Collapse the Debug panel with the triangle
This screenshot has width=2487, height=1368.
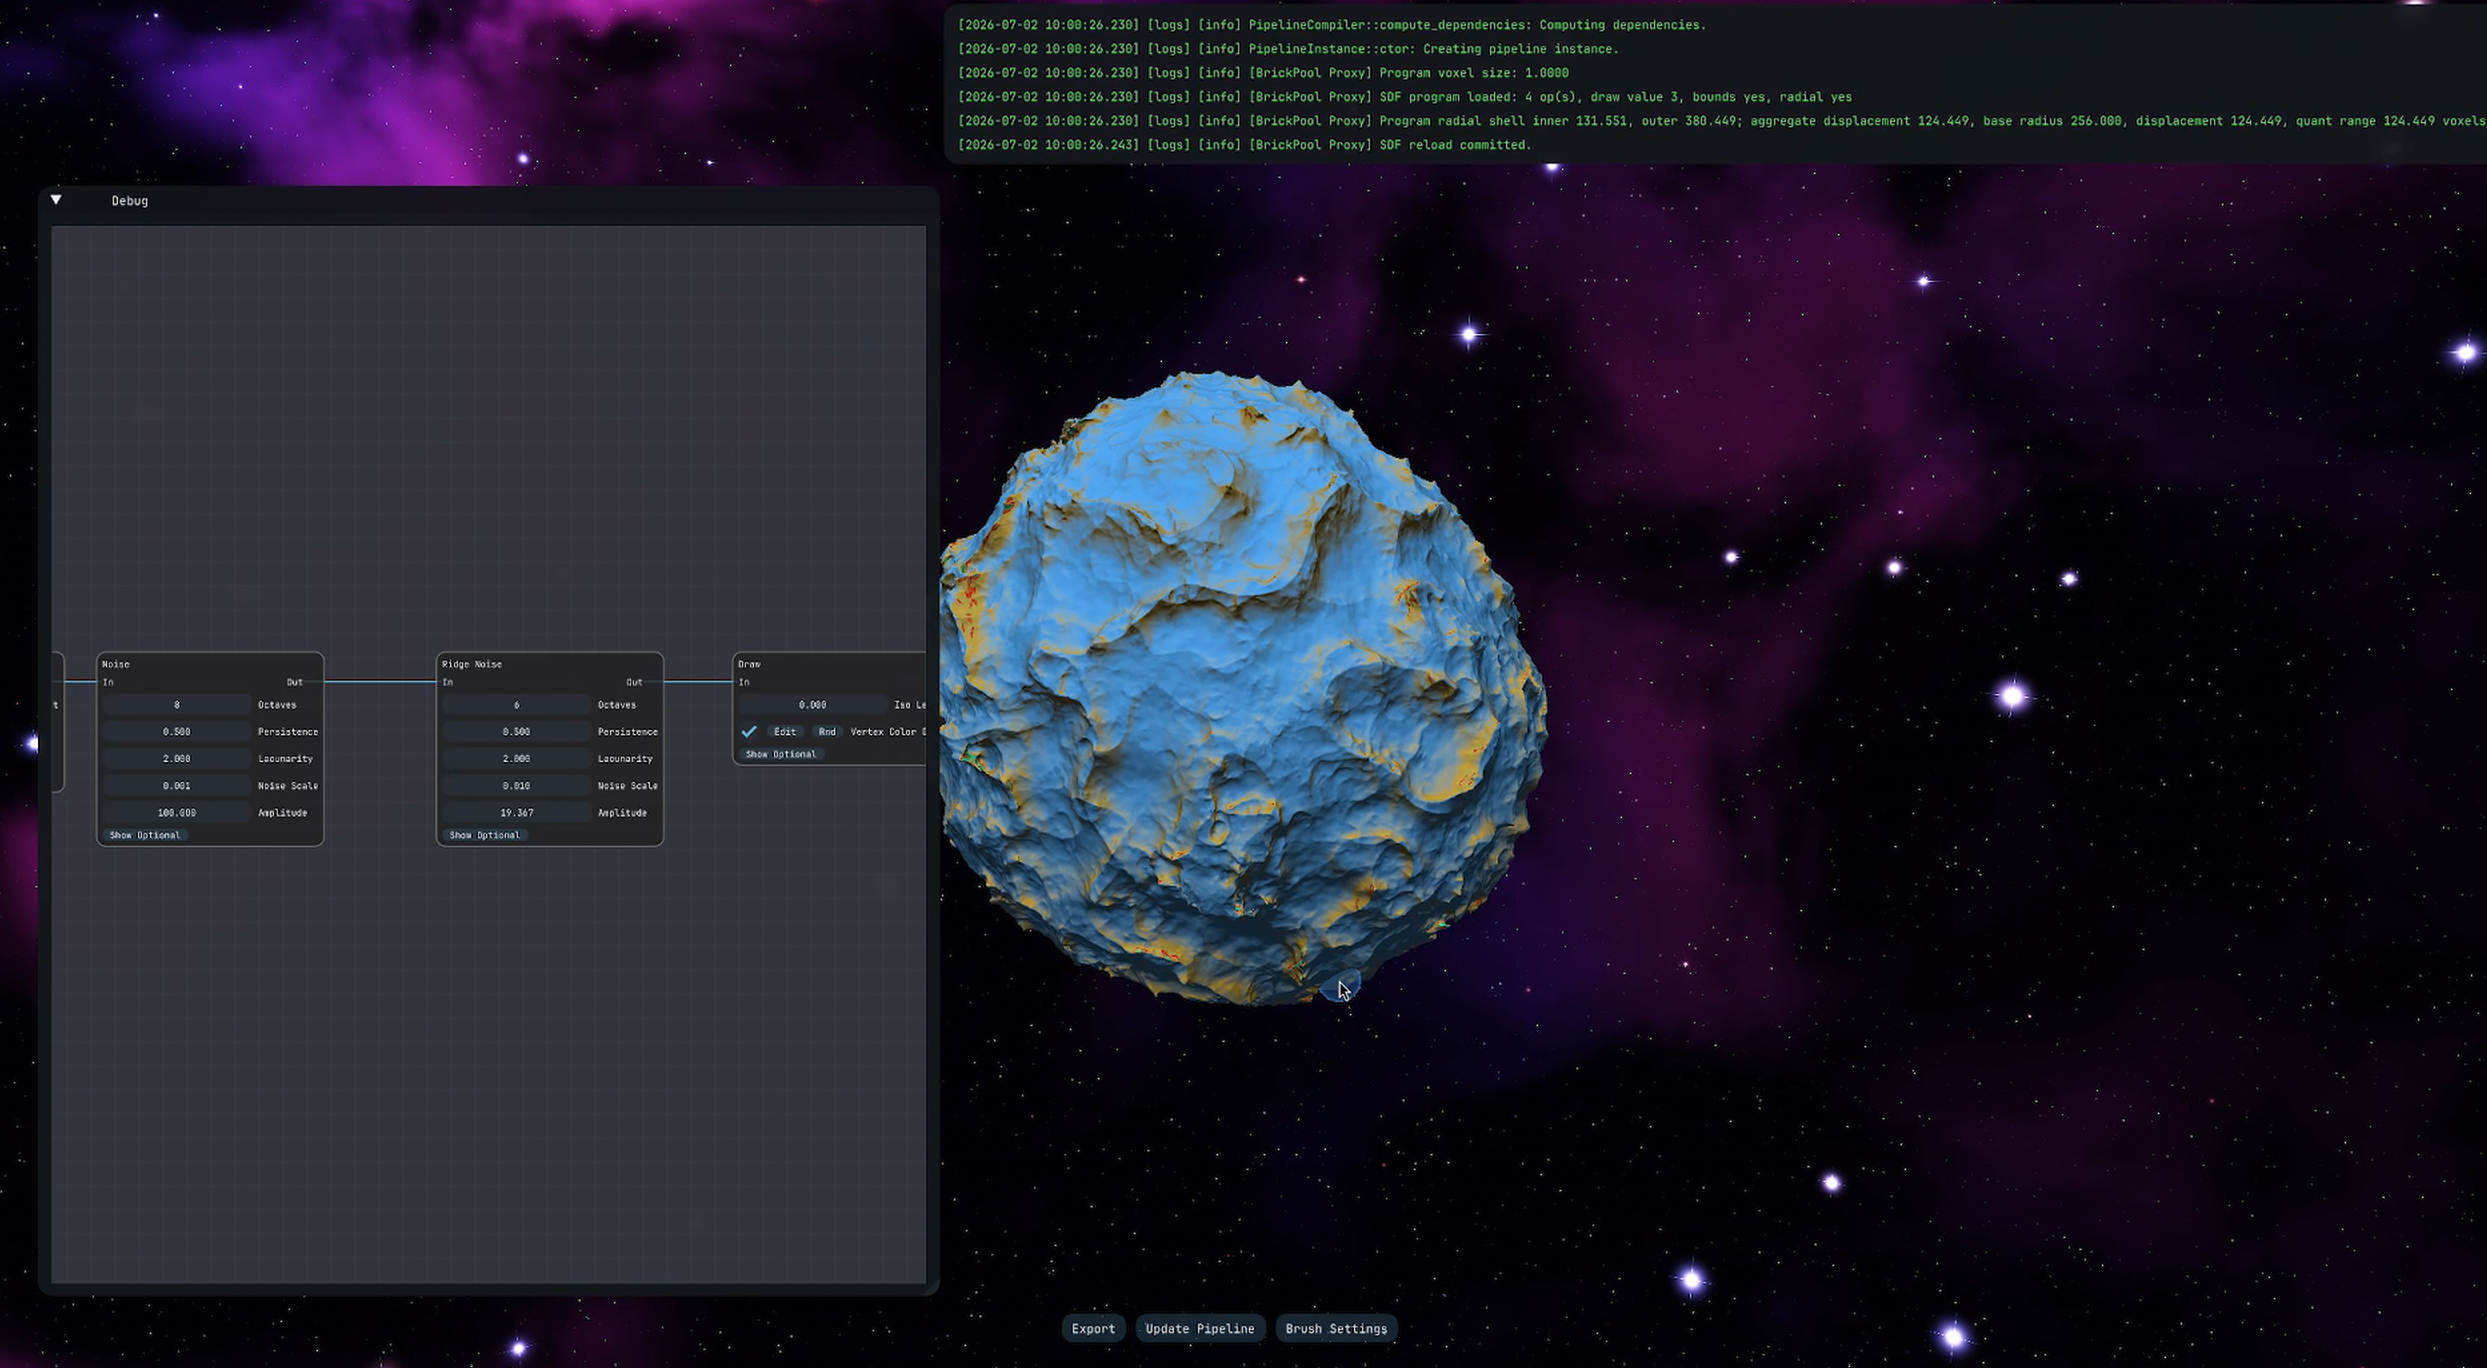56,200
